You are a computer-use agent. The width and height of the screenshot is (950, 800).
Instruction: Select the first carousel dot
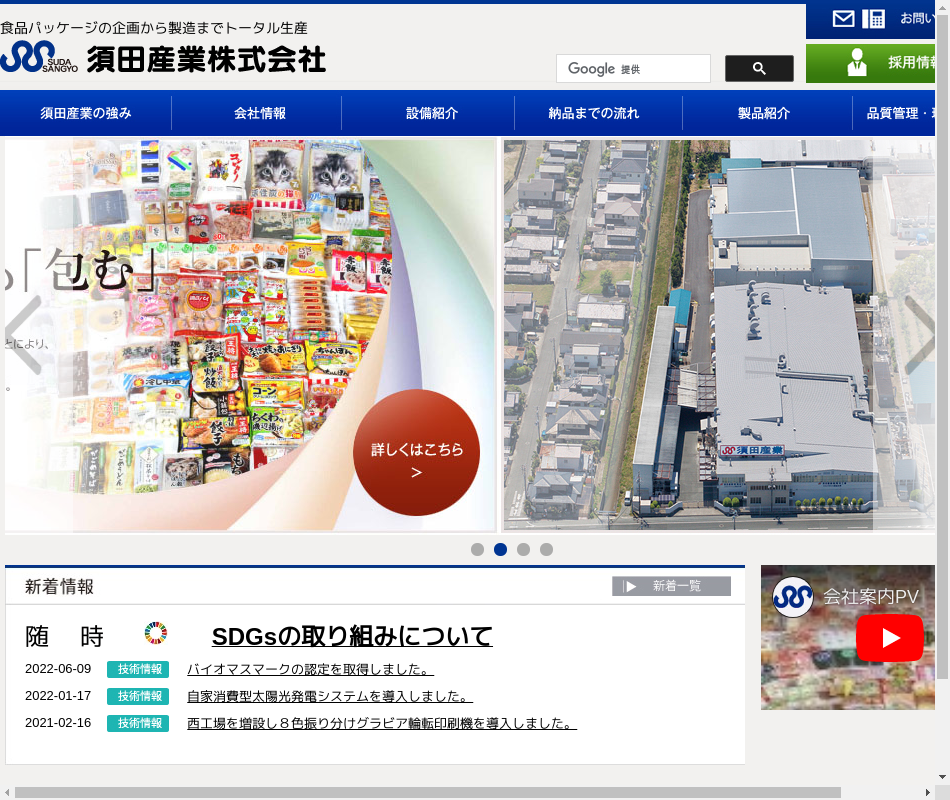coord(477,549)
